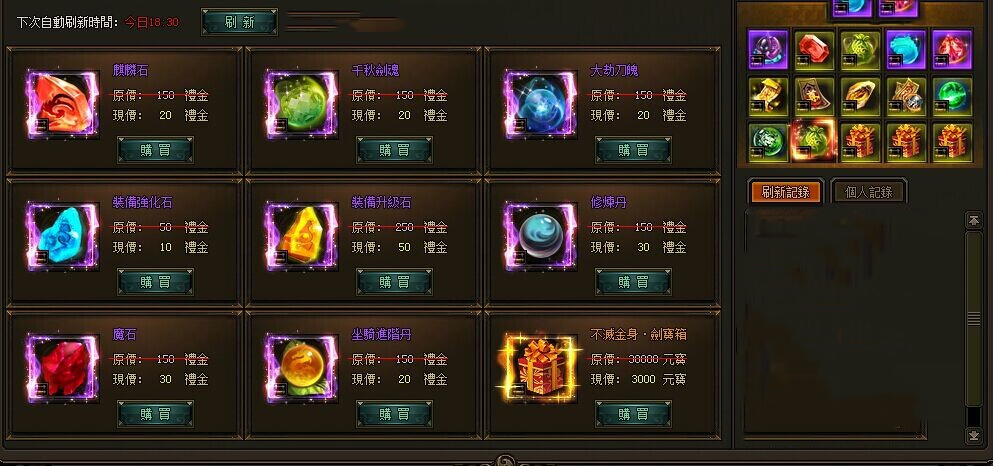Click the 裝備升級石 yellow crystal icon
This screenshot has height=466, width=993.
[301, 236]
